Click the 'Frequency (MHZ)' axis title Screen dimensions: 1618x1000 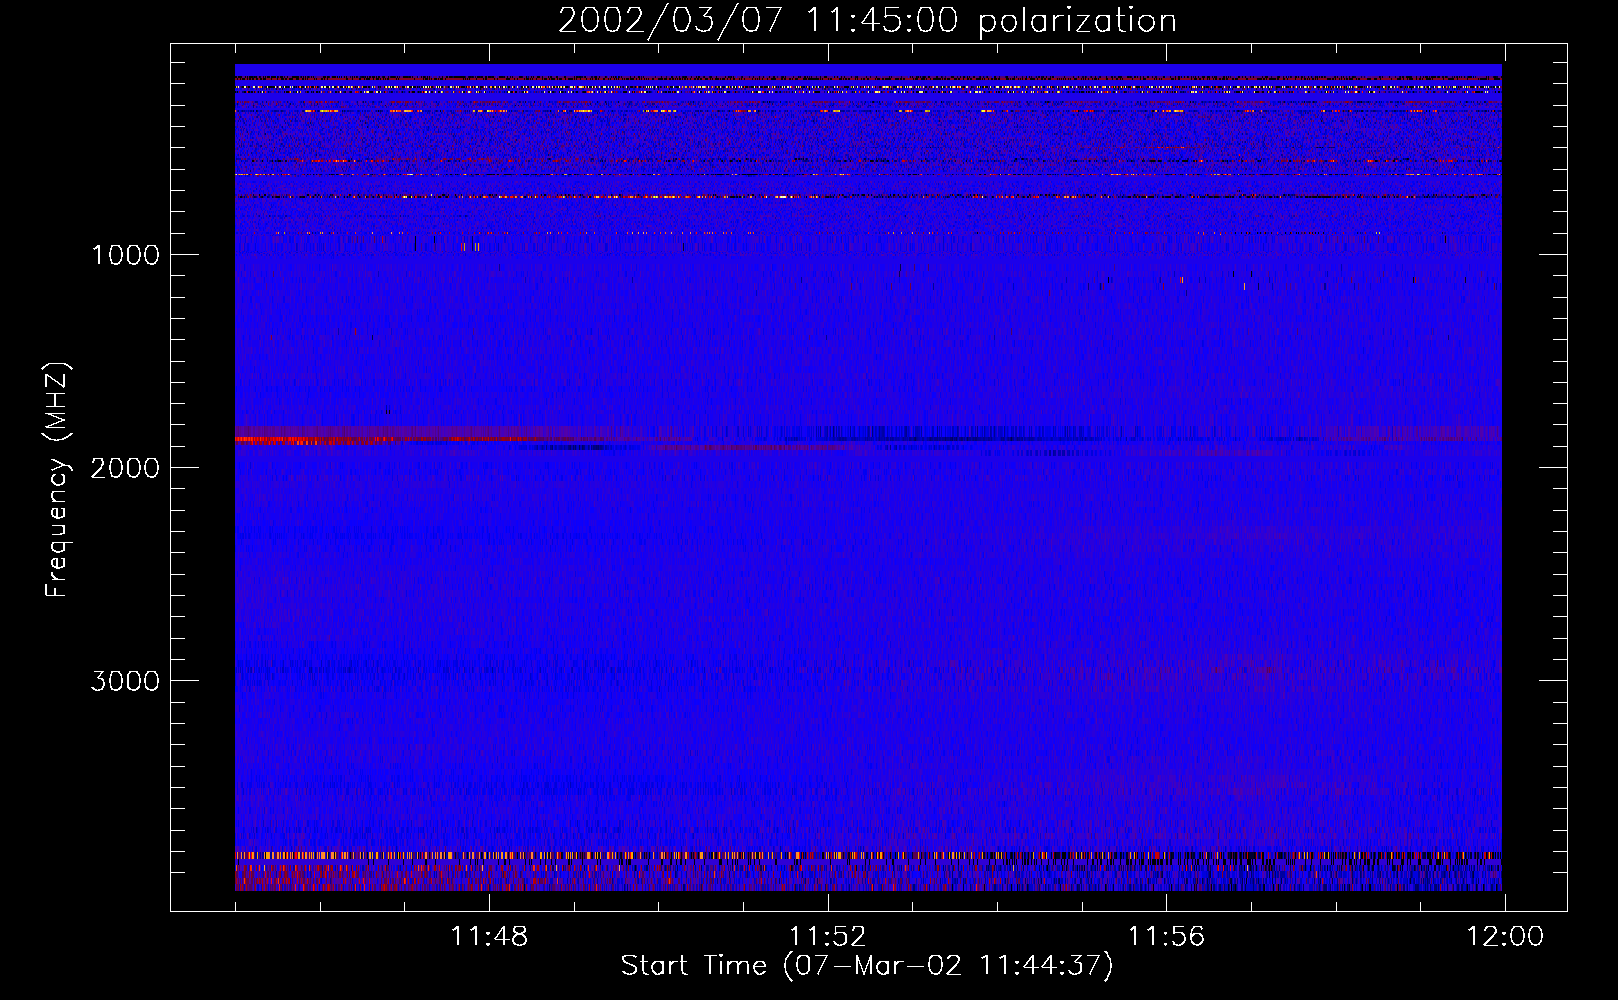tap(57, 480)
